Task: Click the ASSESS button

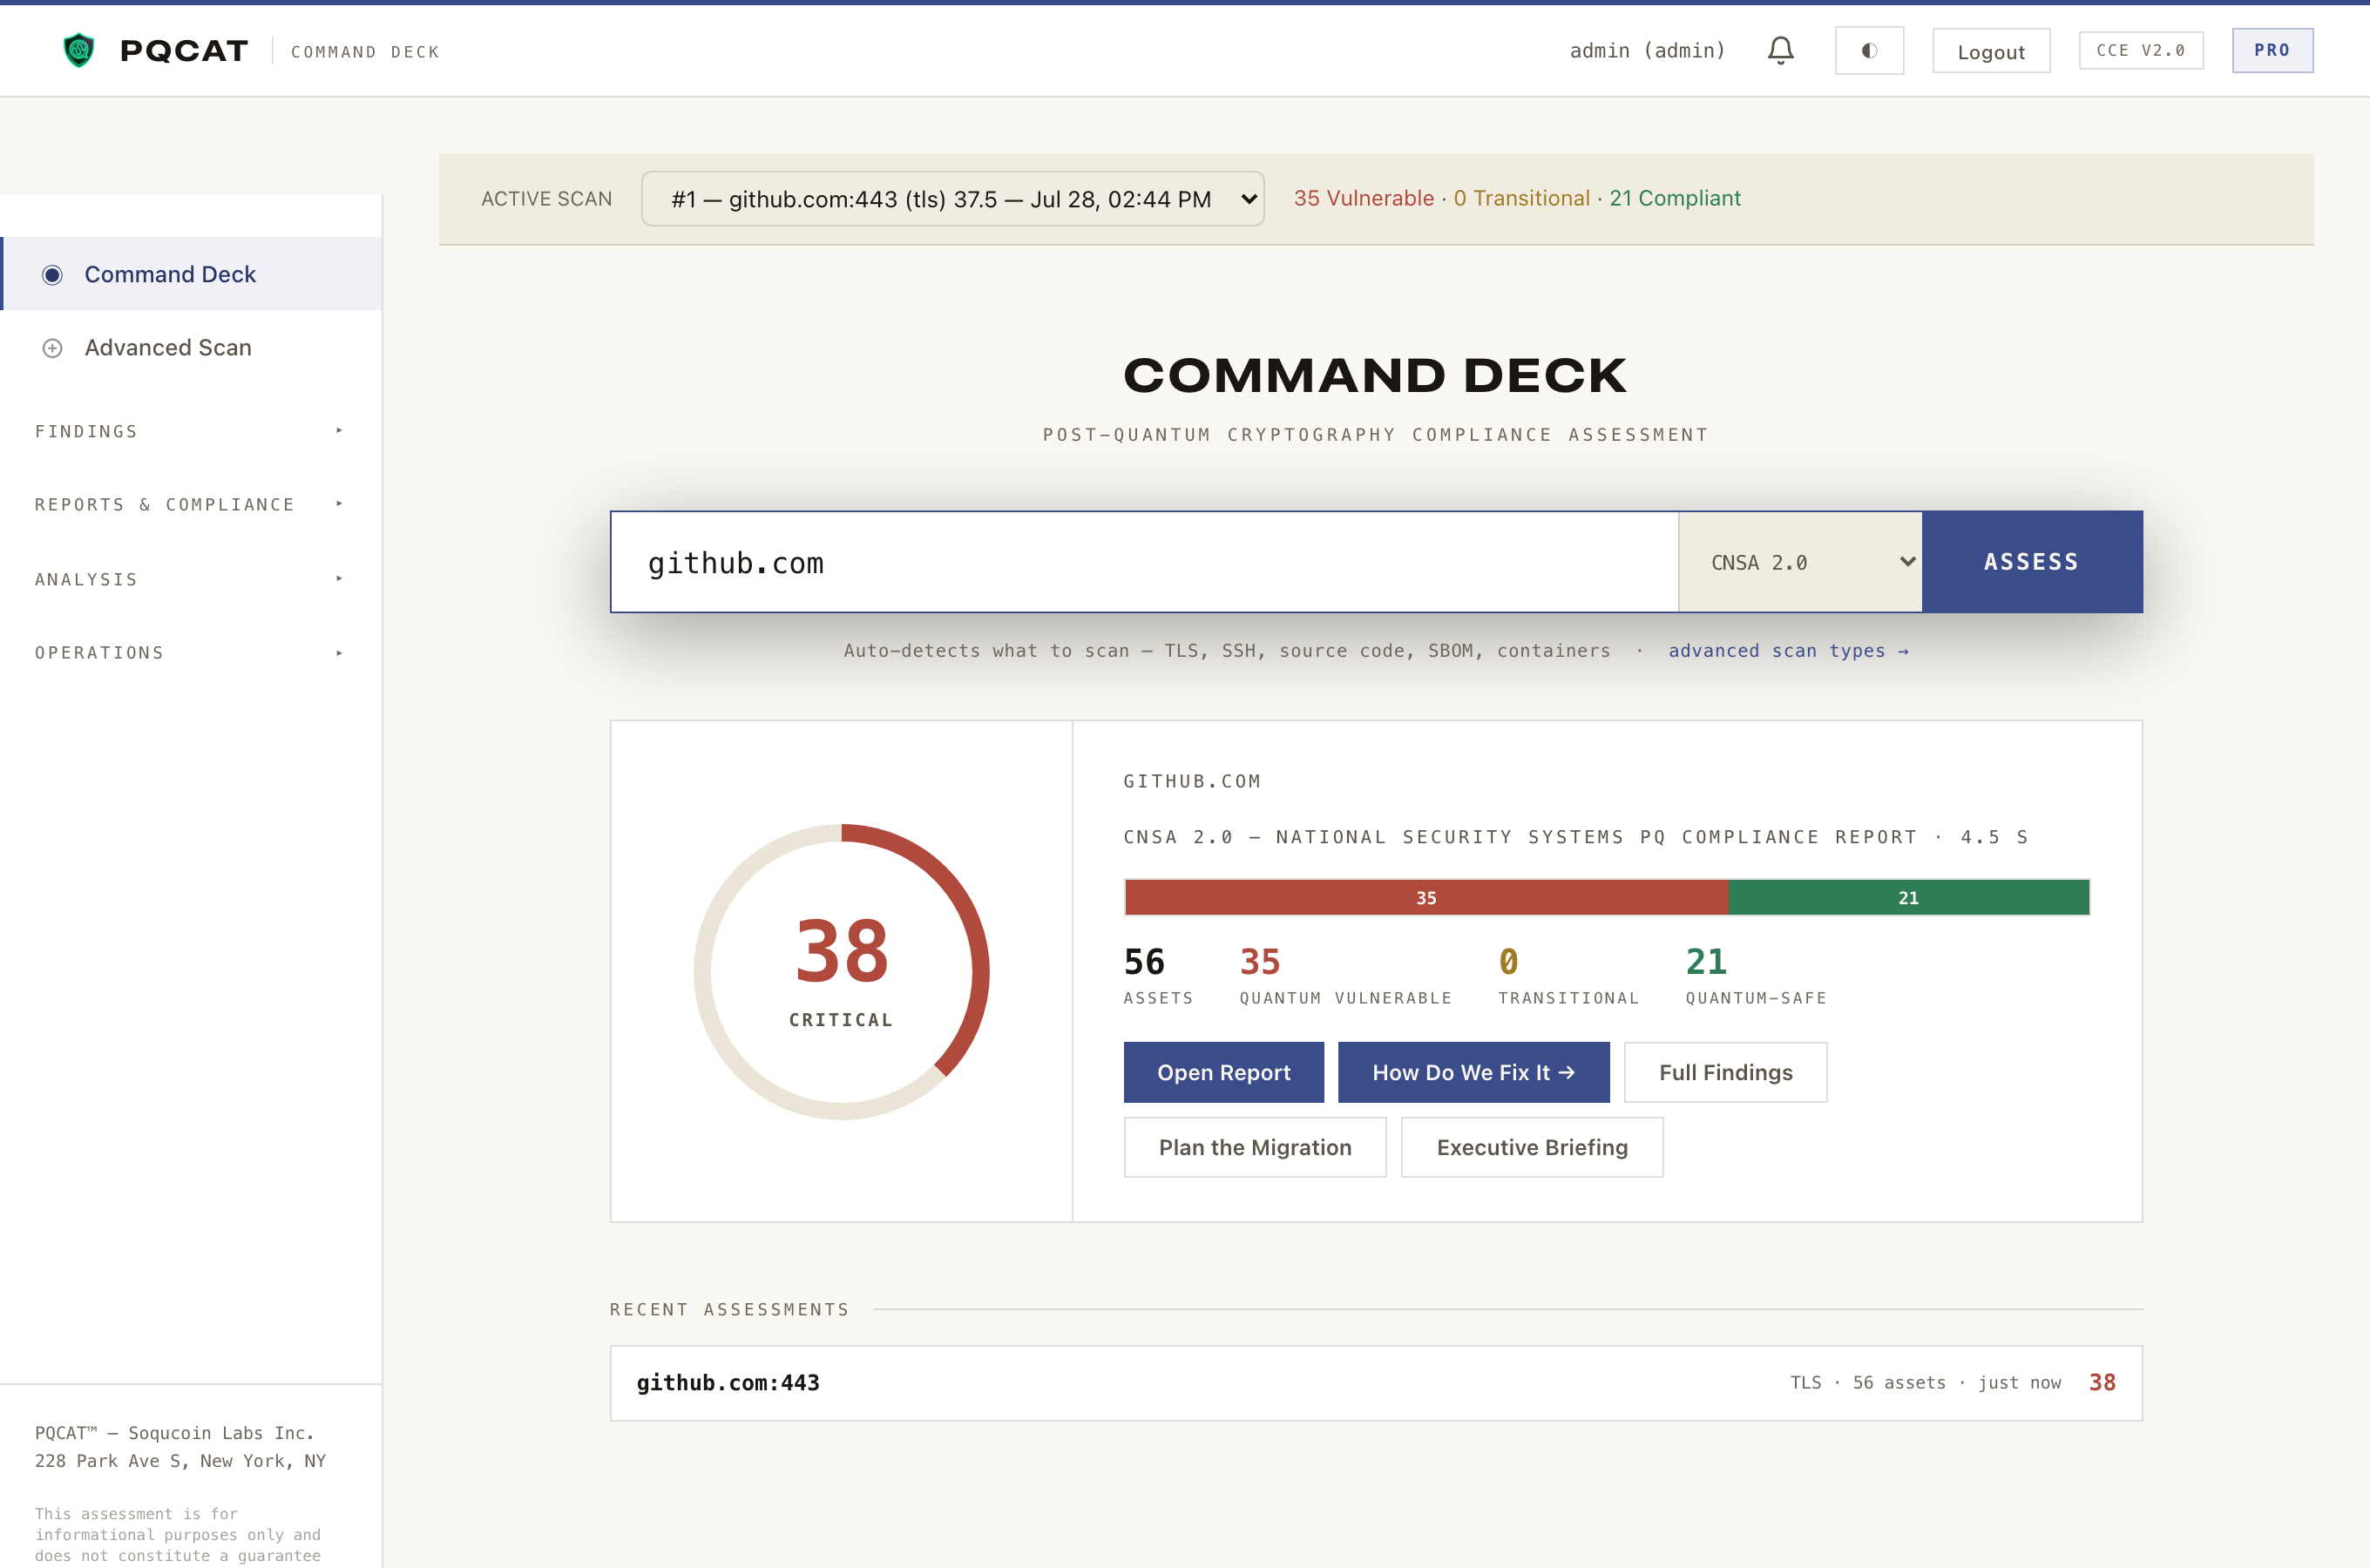Action: point(2031,562)
